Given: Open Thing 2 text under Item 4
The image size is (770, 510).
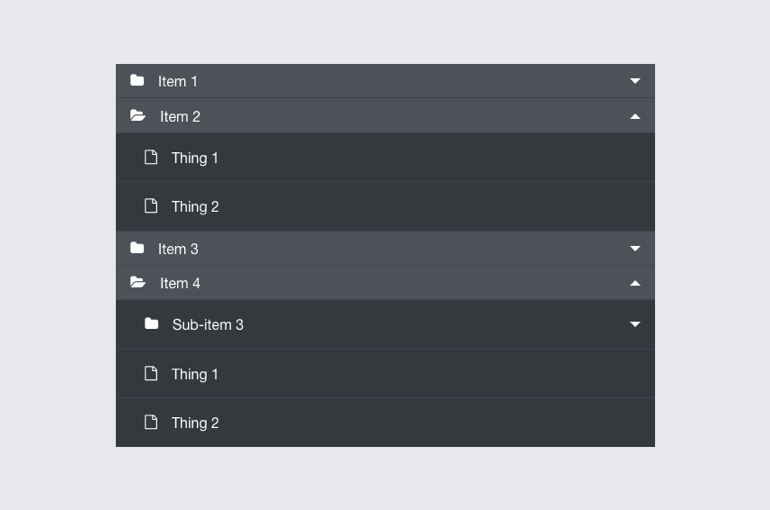Looking at the screenshot, I should (195, 423).
